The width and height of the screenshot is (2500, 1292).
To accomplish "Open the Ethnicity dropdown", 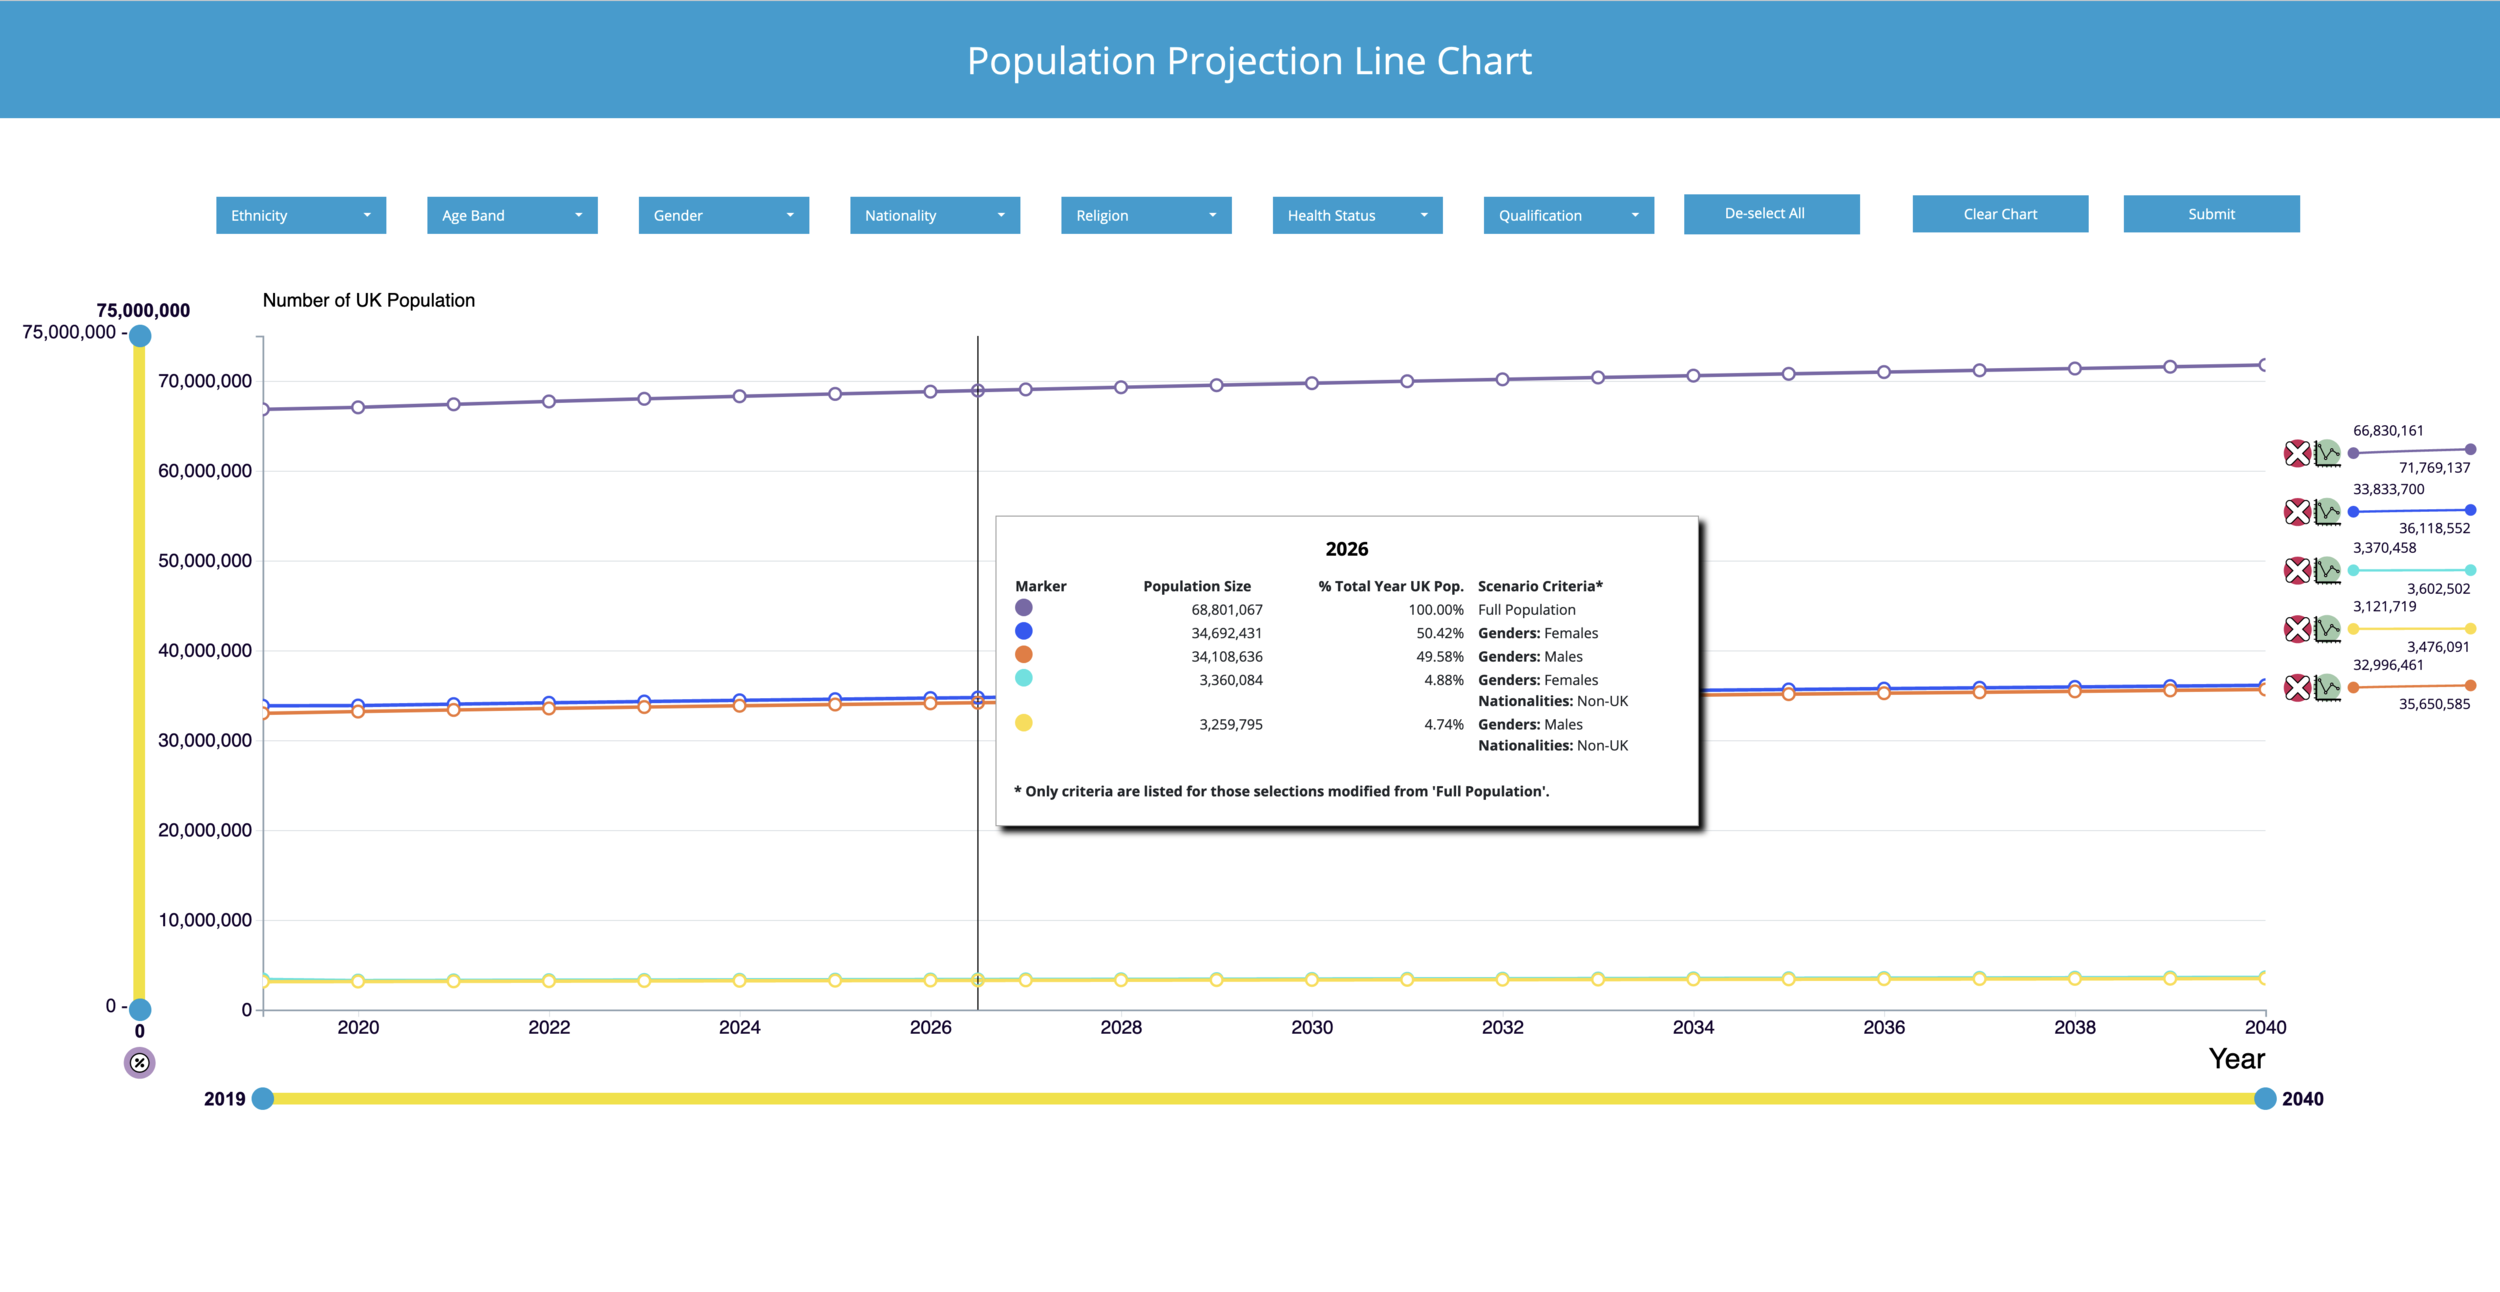I will (301, 215).
